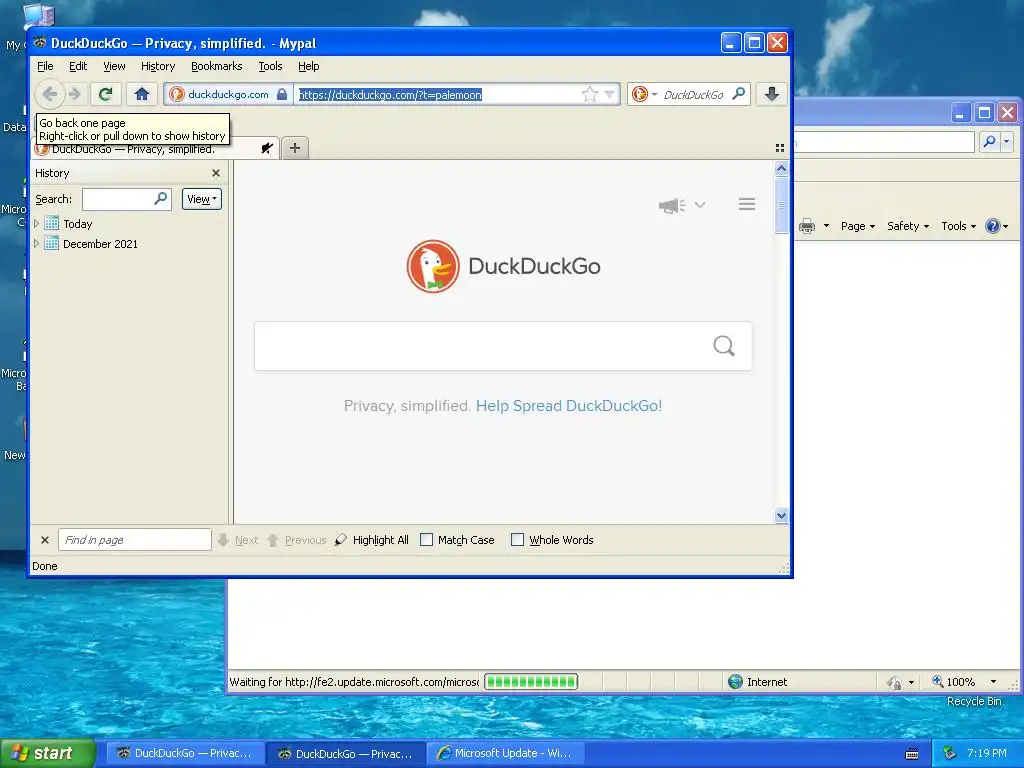Bookmark this page with the star
The width and height of the screenshot is (1024, 768).
589,95
